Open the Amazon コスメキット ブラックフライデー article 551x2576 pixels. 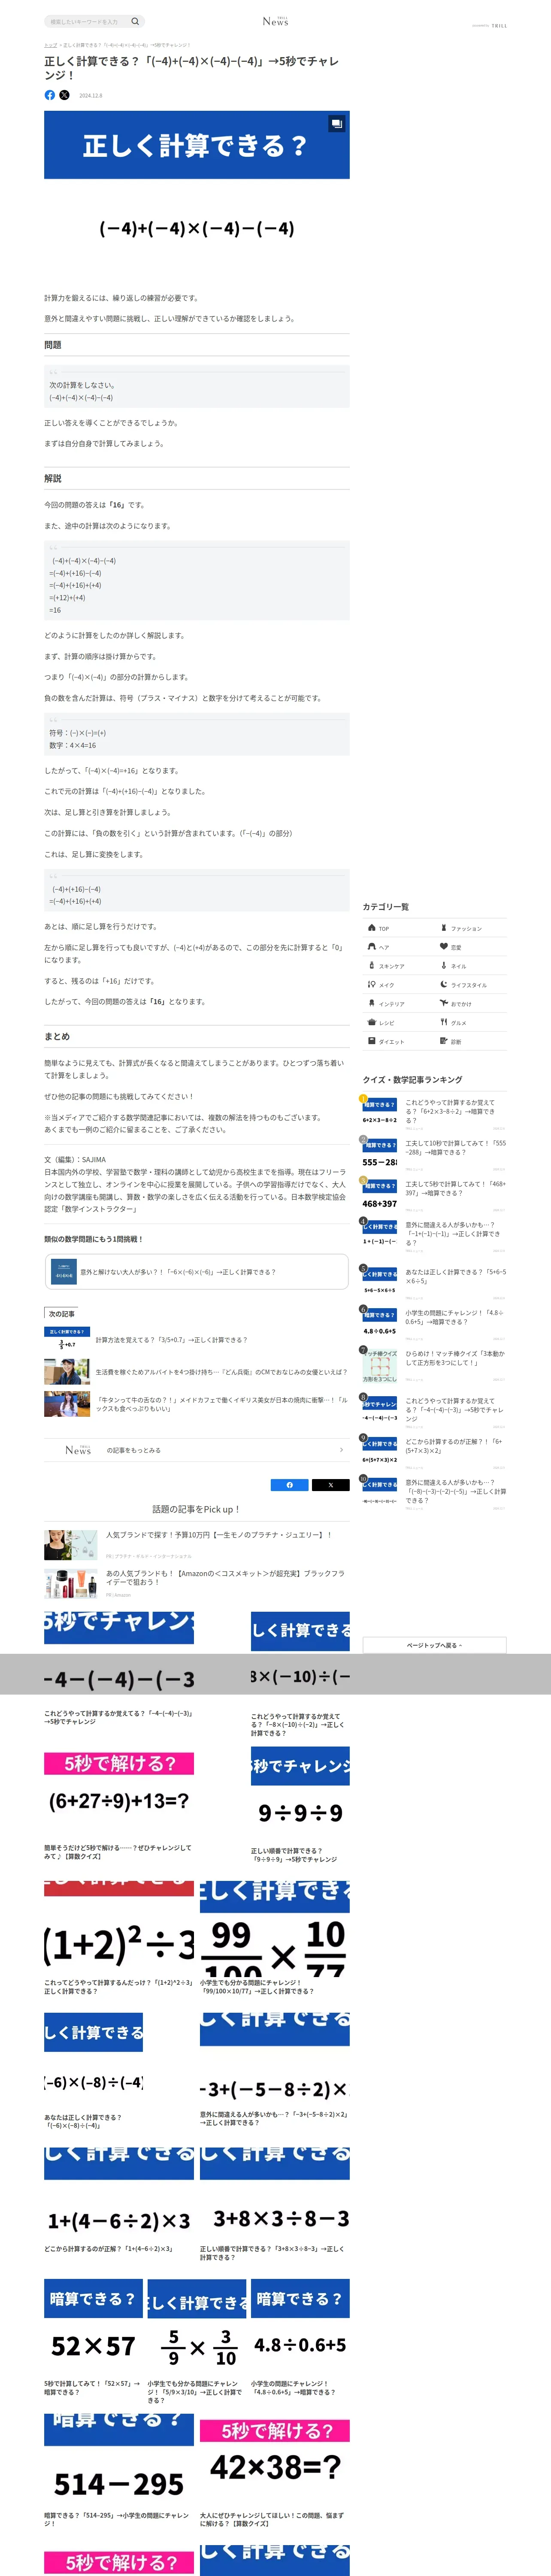tap(196, 1583)
